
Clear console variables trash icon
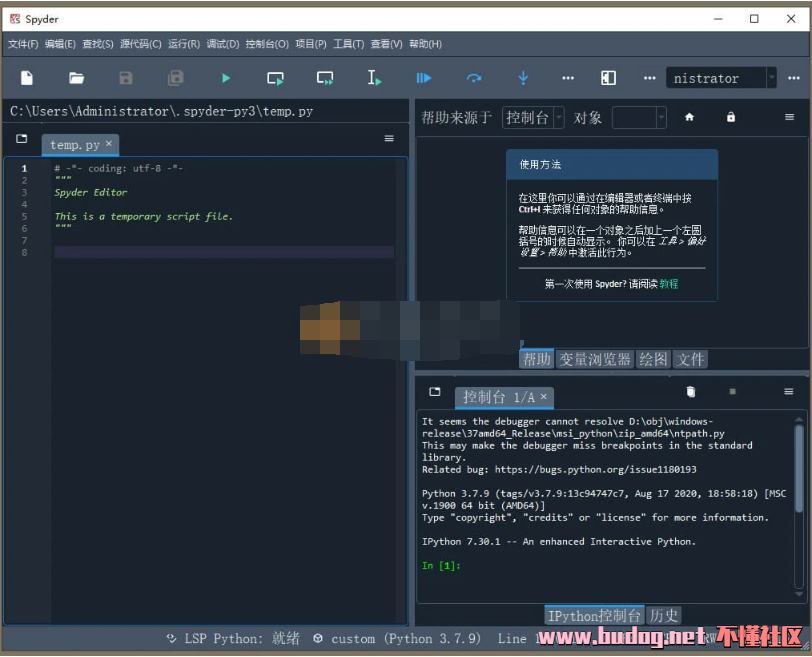click(690, 392)
